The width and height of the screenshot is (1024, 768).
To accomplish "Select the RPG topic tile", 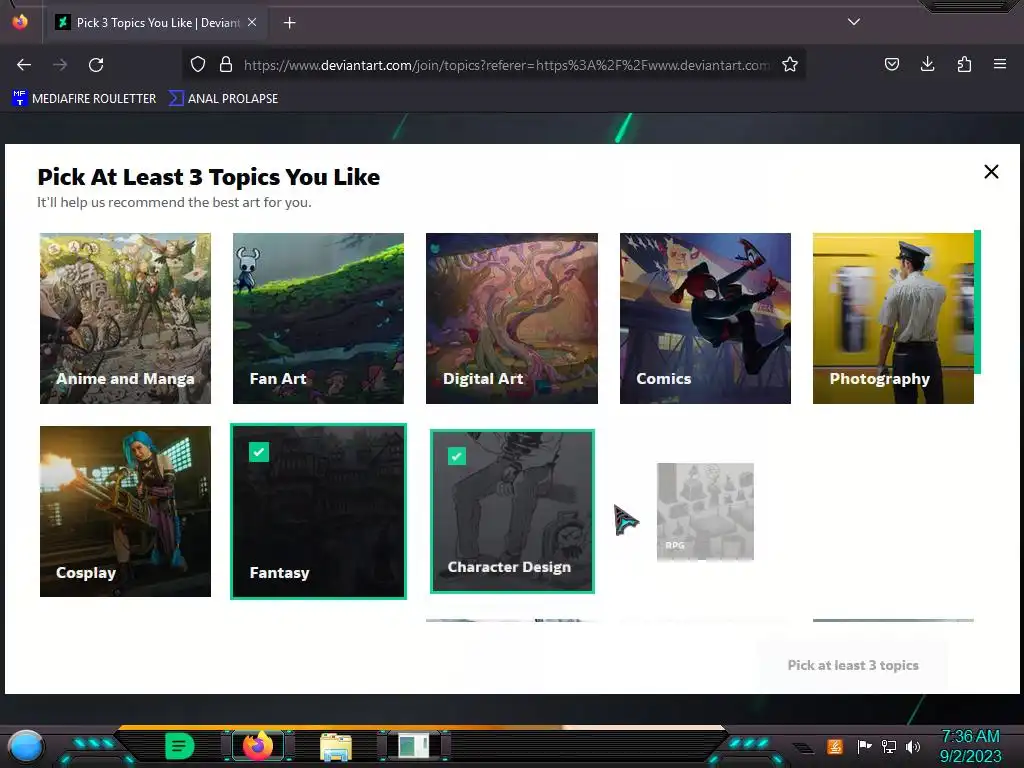I will (x=705, y=511).
